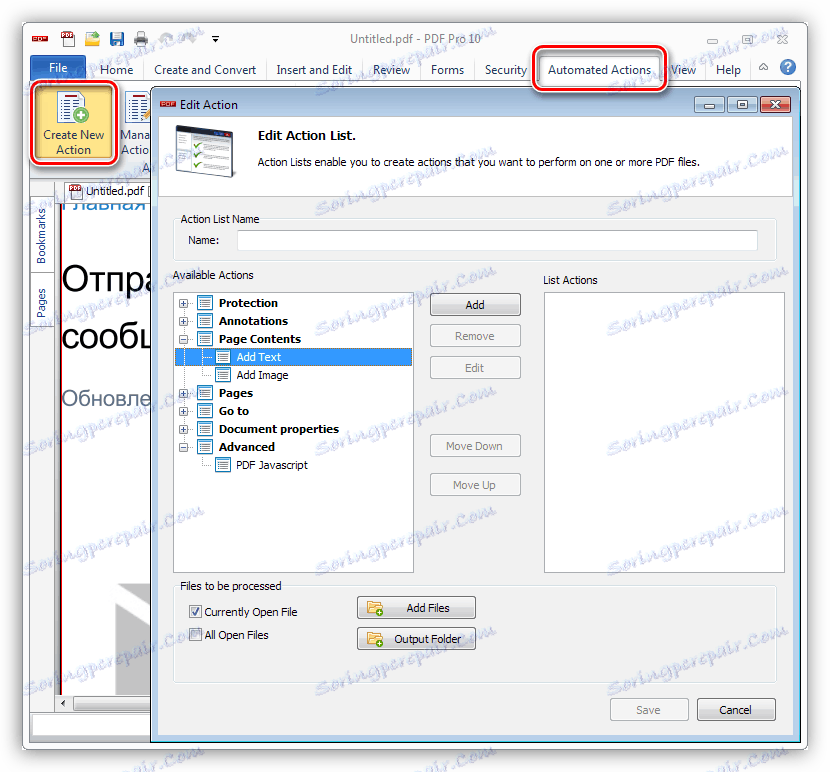Open the File menu tab
Screen dimensions: 830x772
(58, 68)
